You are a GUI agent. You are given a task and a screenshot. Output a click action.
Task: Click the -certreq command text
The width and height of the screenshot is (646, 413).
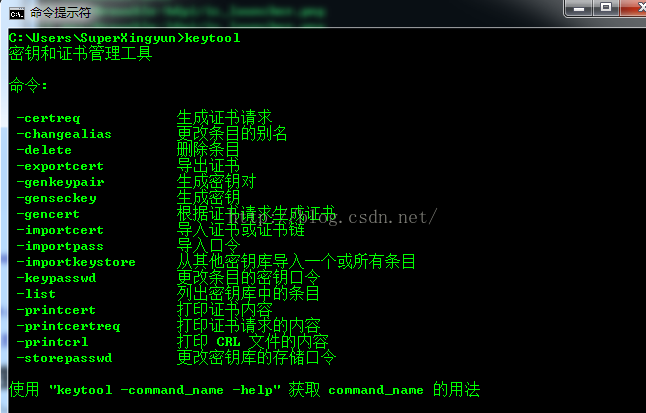tap(49, 119)
